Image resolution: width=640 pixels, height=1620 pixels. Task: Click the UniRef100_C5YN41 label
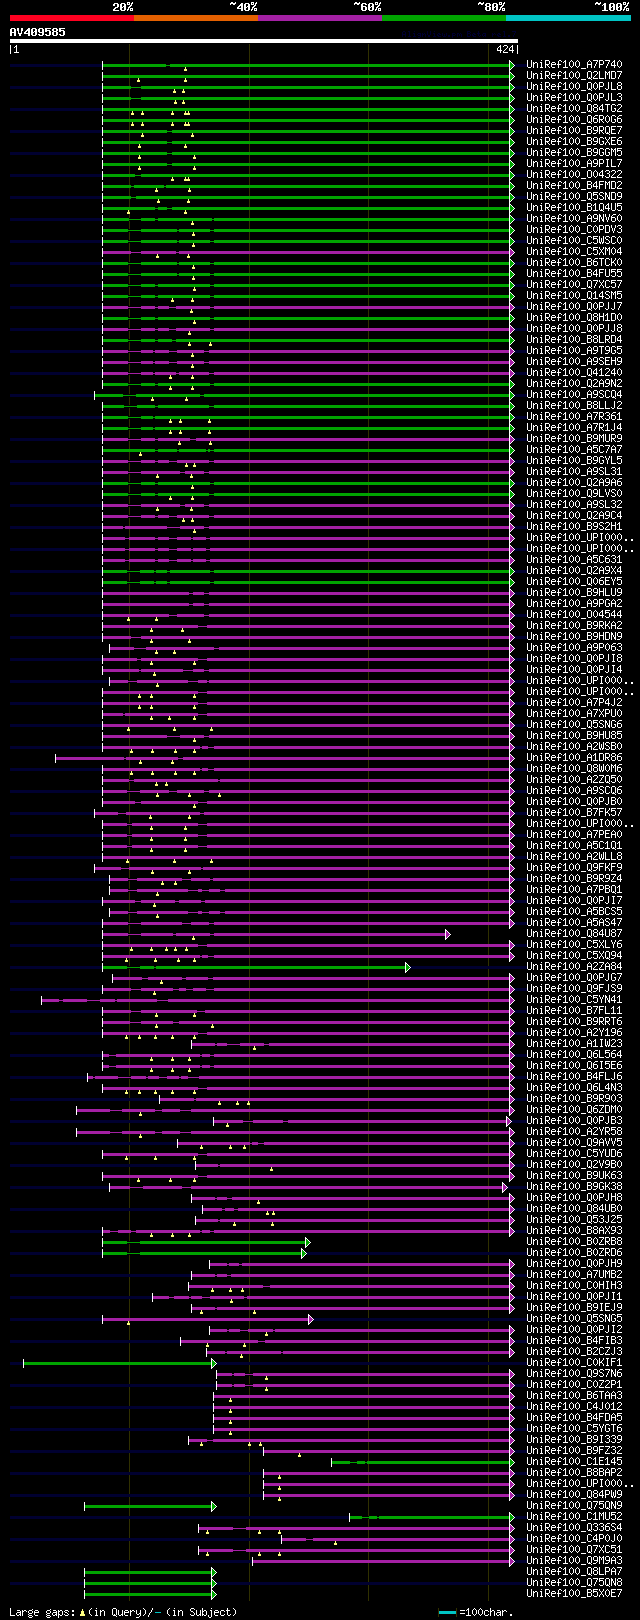point(574,999)
